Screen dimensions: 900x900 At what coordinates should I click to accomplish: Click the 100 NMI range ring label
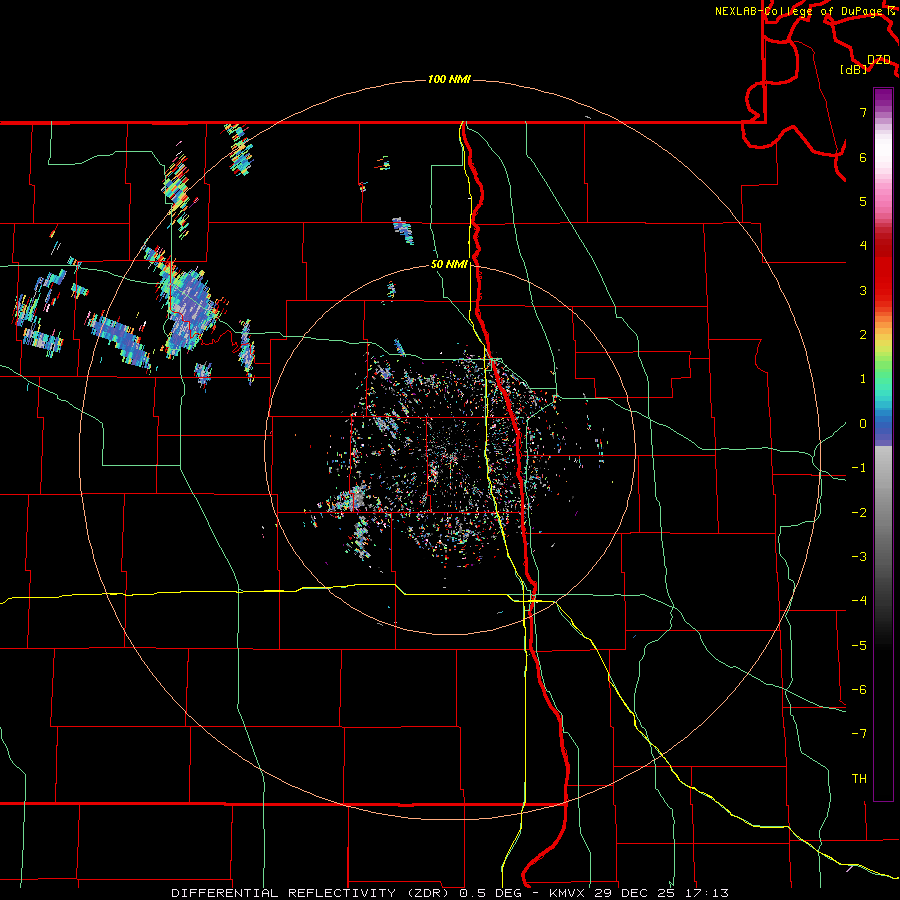click(x=449, y=79)
